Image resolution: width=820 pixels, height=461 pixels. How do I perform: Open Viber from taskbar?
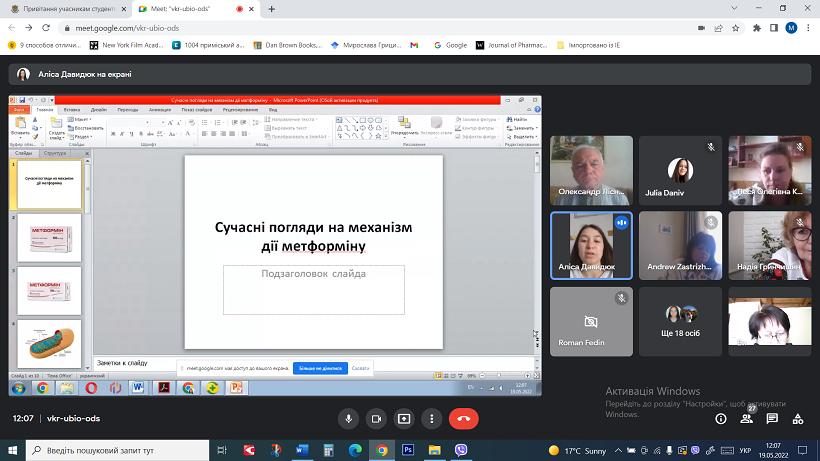pos(461,450)
